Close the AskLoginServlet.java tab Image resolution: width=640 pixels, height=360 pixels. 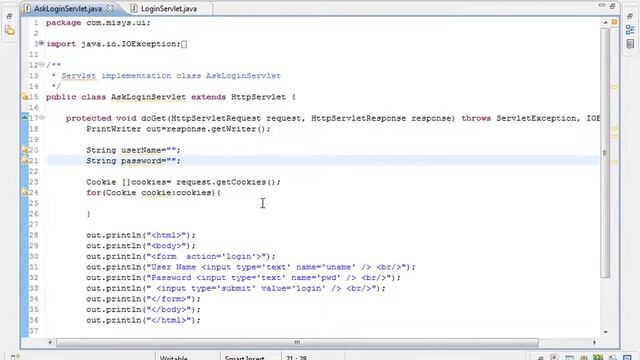click(110, 8)
